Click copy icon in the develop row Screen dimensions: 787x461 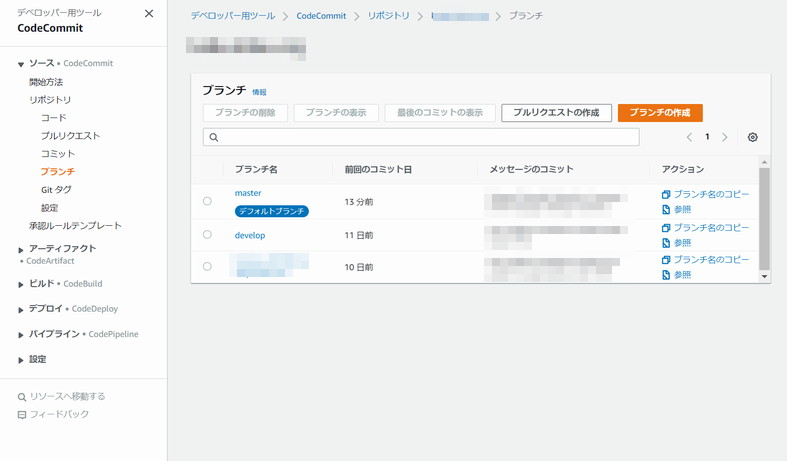click(x=666, y=228)
